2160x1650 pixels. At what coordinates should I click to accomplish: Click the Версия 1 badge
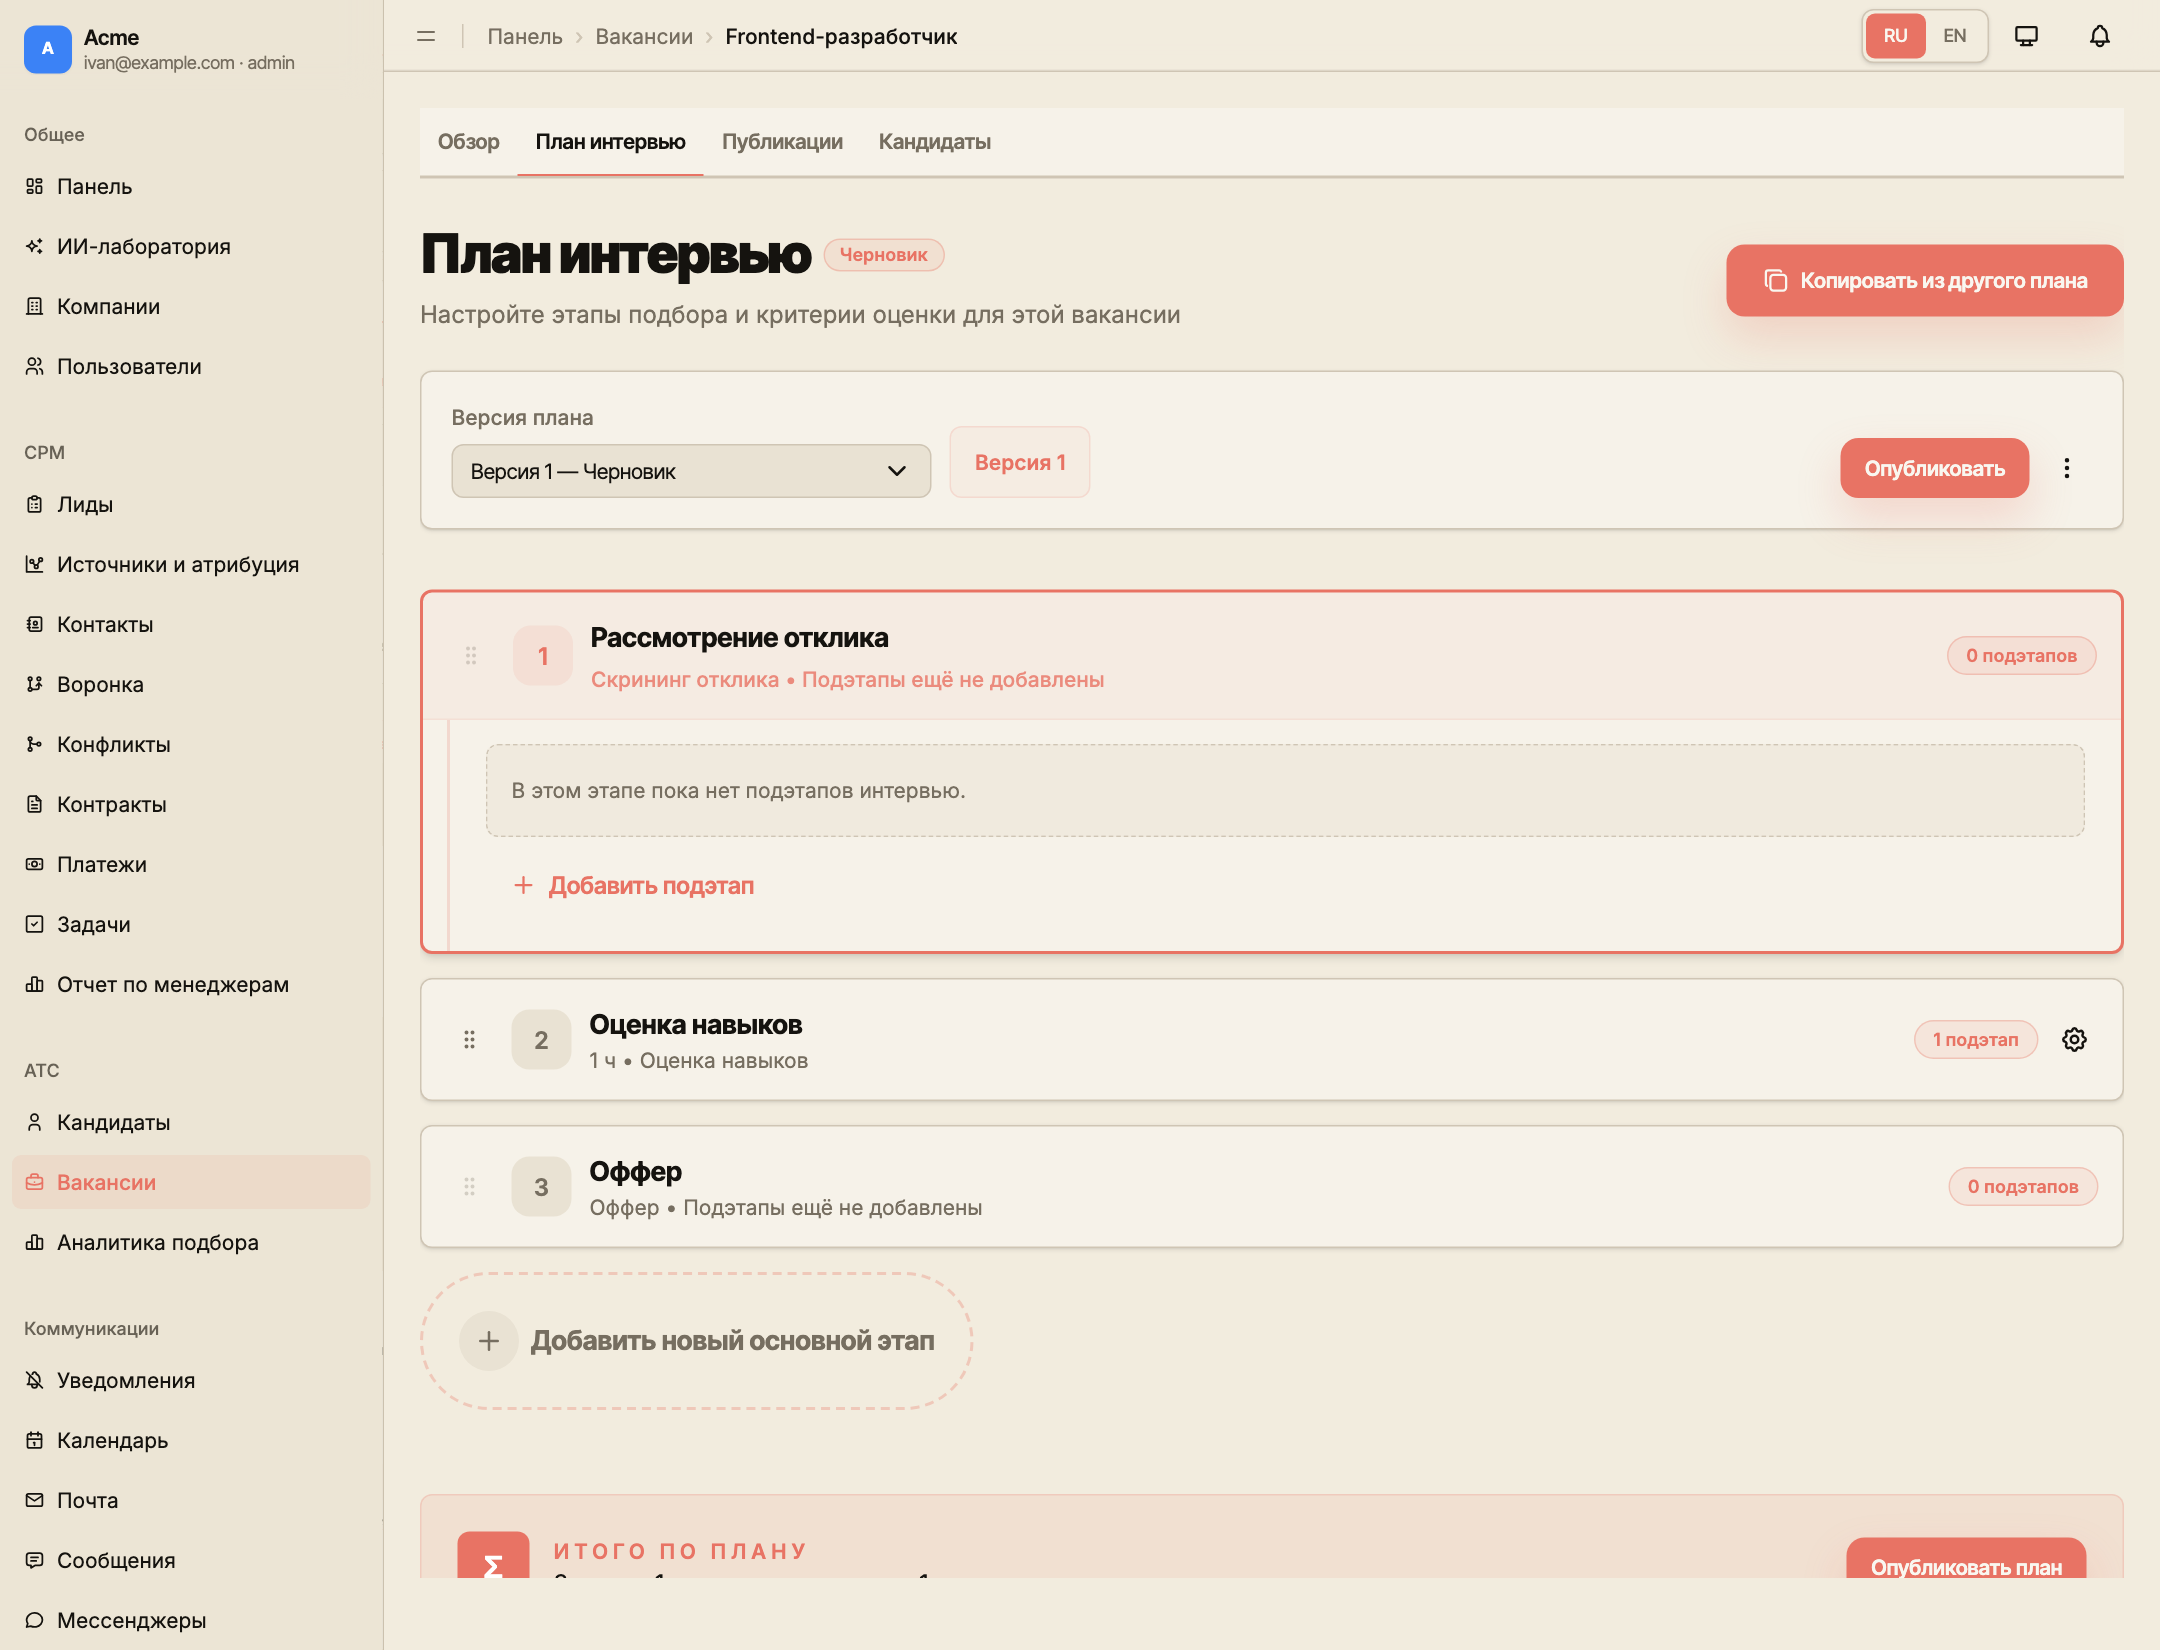click(x=1019, y=463)
